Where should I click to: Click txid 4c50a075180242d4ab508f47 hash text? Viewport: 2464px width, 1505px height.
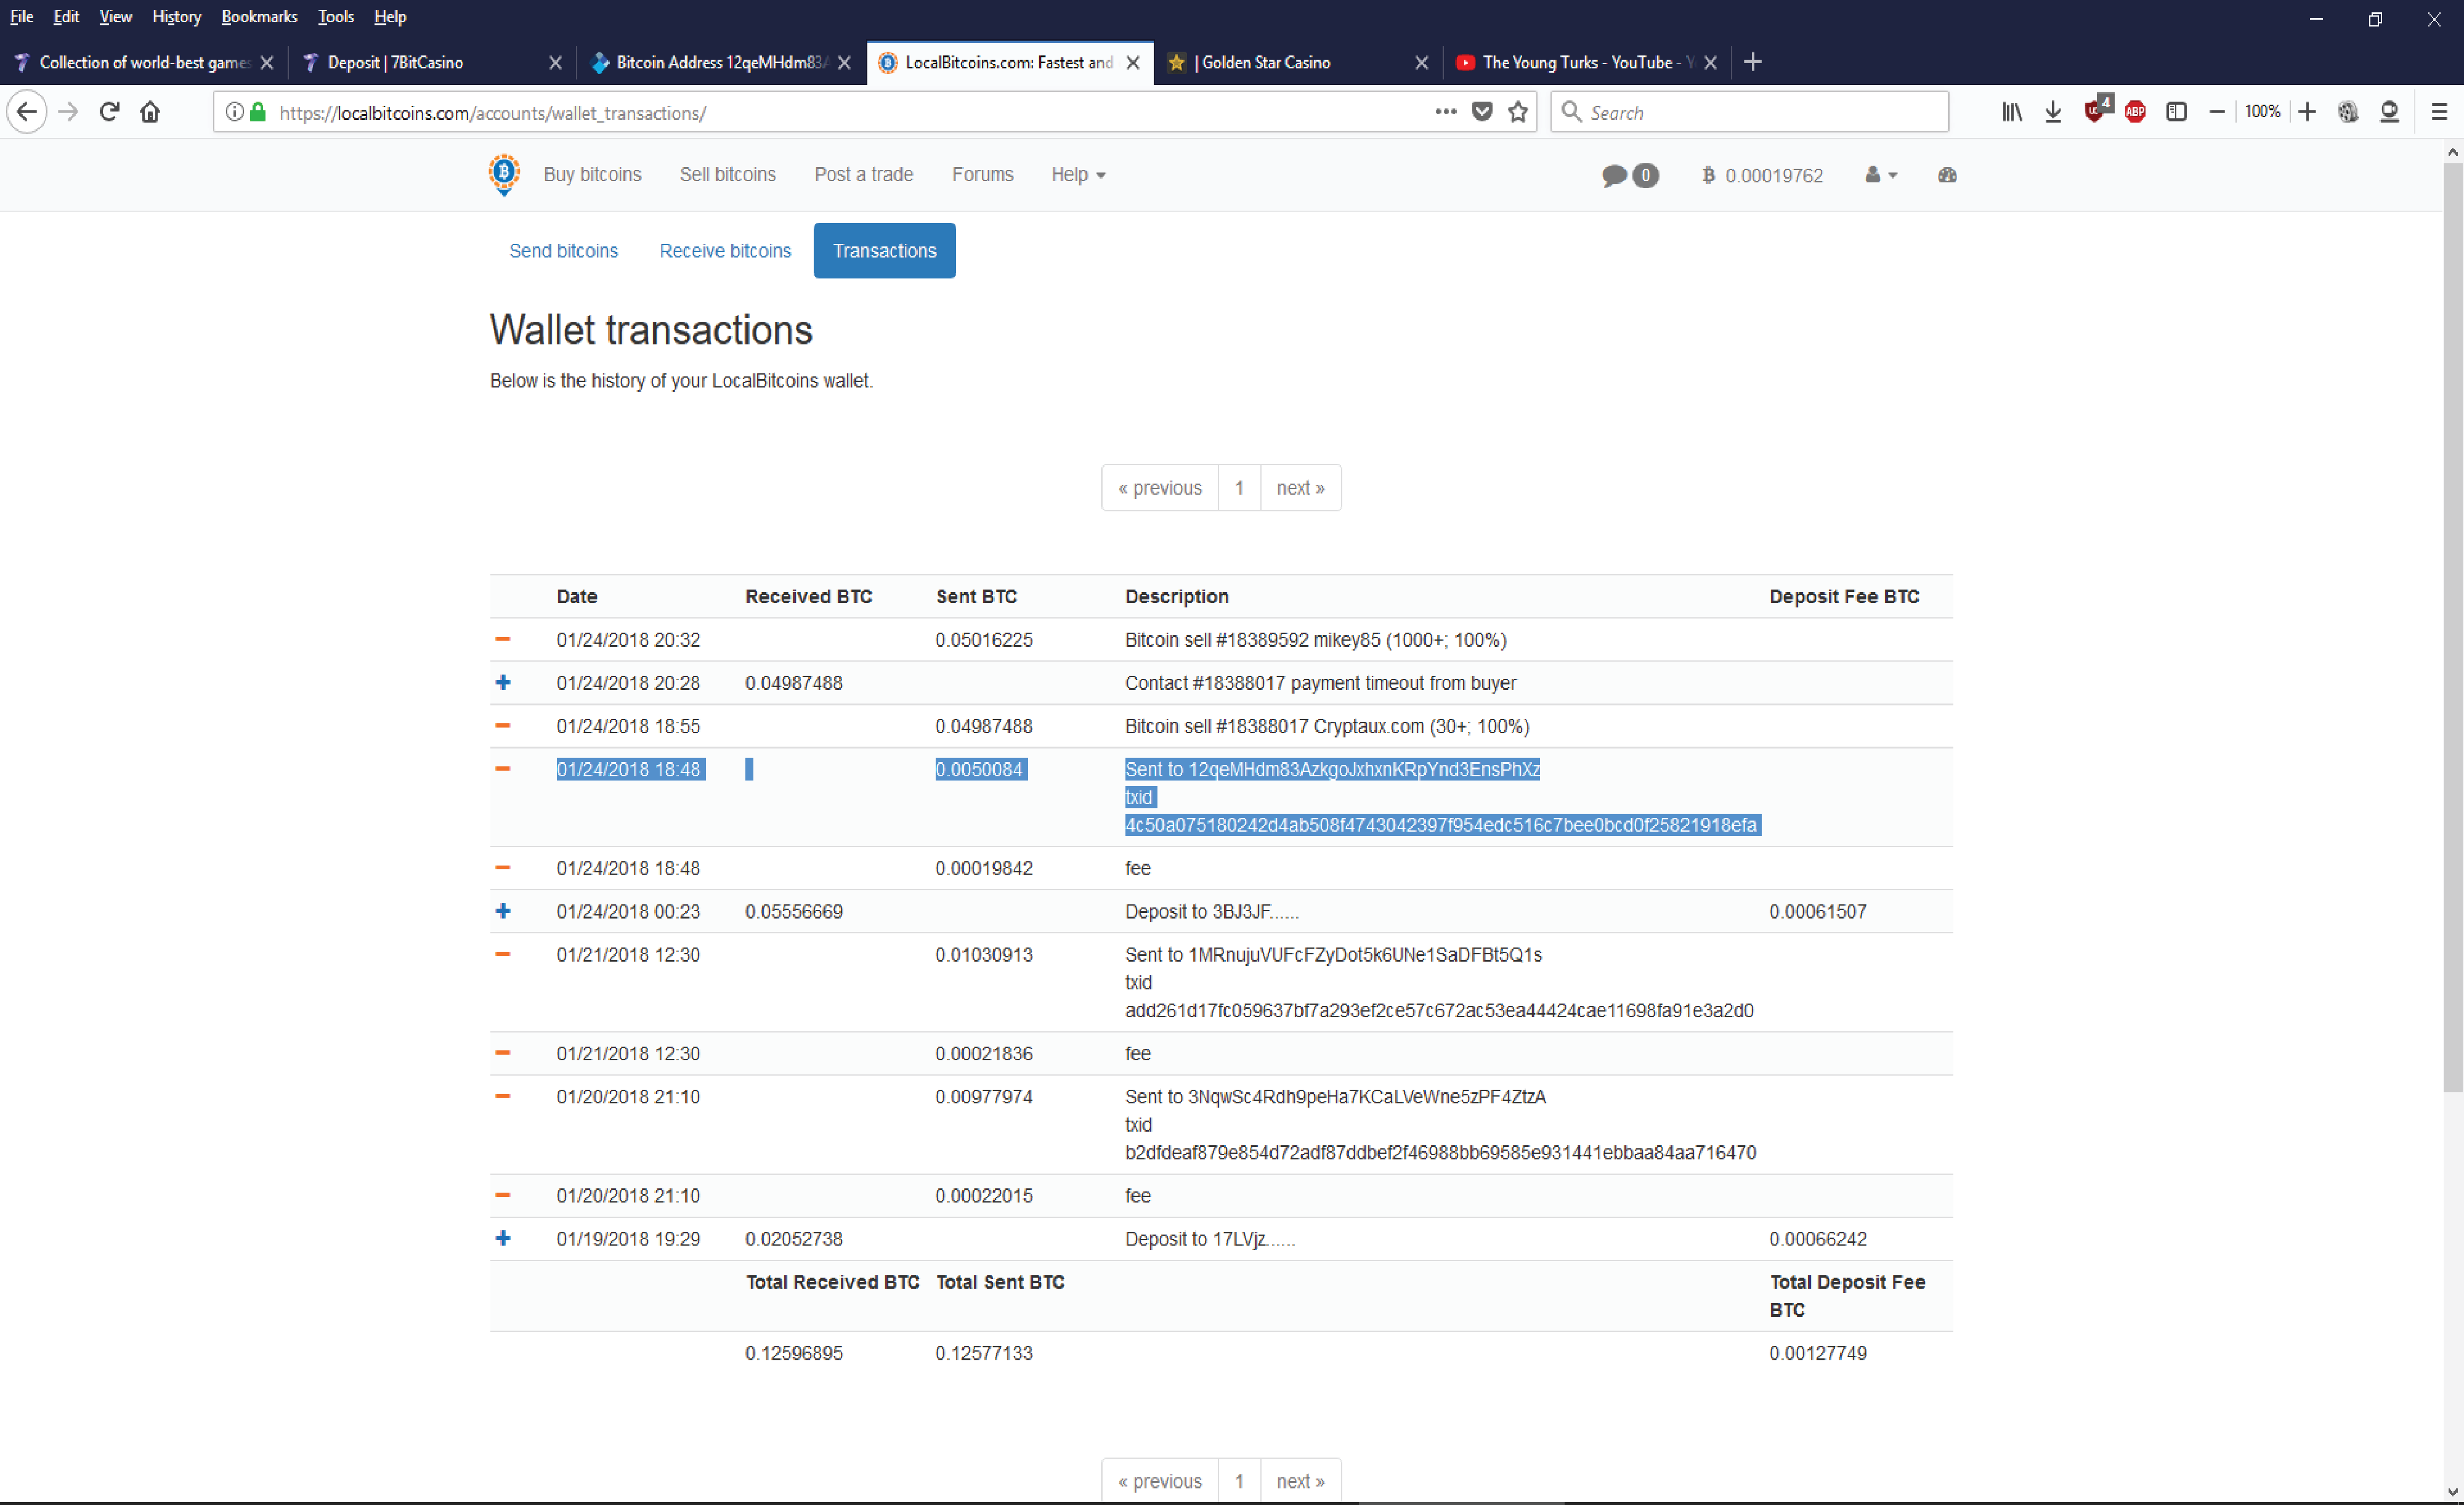[x=1441, y=826]
